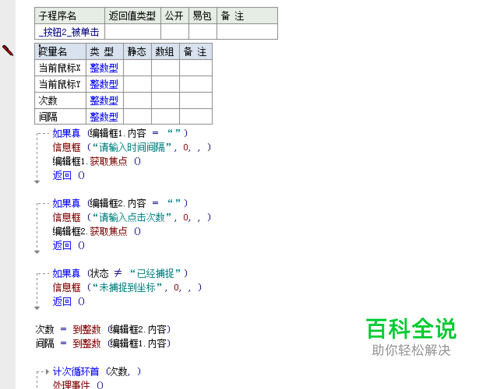
Task: Click the 类型 header in the variable table
Action: tap(105, 52)
